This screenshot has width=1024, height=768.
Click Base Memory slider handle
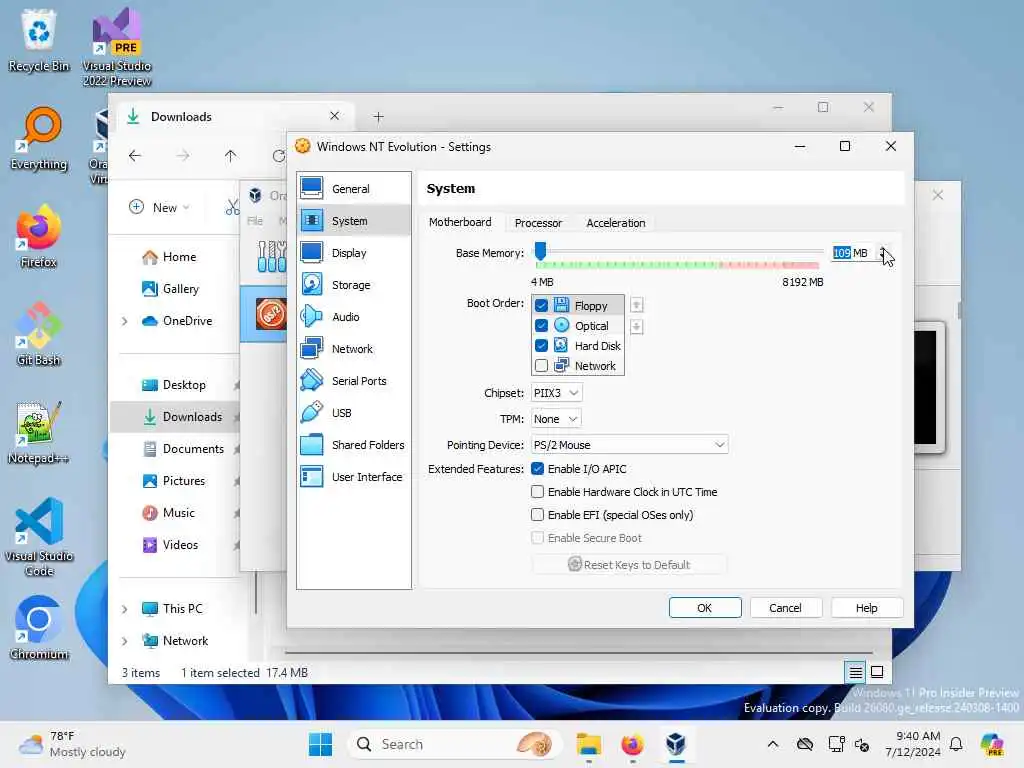coord(540,251)
